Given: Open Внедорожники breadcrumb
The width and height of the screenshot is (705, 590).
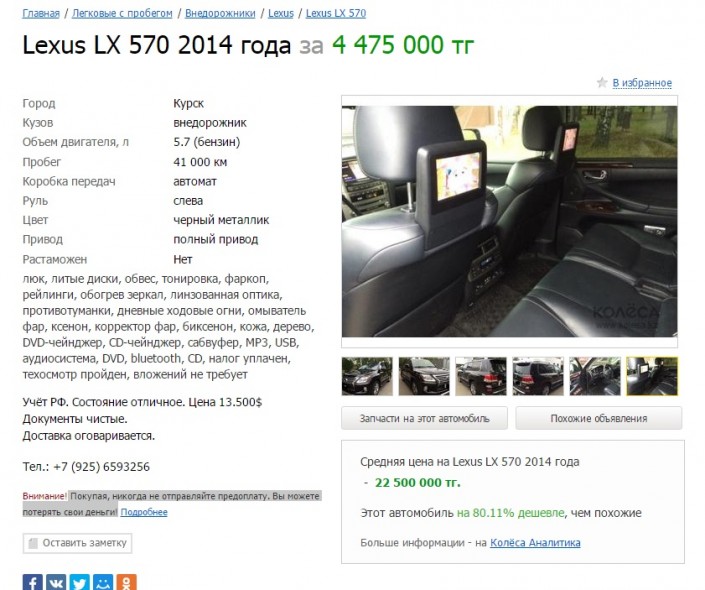Looking at the screenshot, I should (x=220, y=13).
